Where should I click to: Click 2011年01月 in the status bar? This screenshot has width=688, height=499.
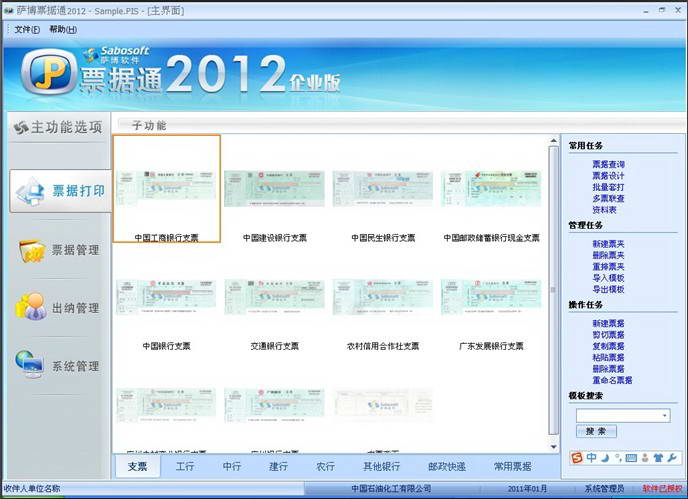pos(527,488)
